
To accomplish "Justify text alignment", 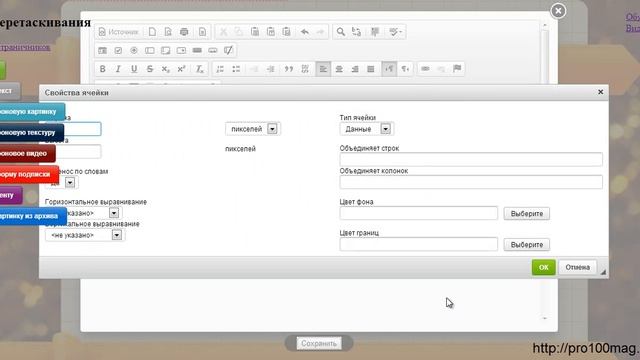I will [x=371, y=69].
